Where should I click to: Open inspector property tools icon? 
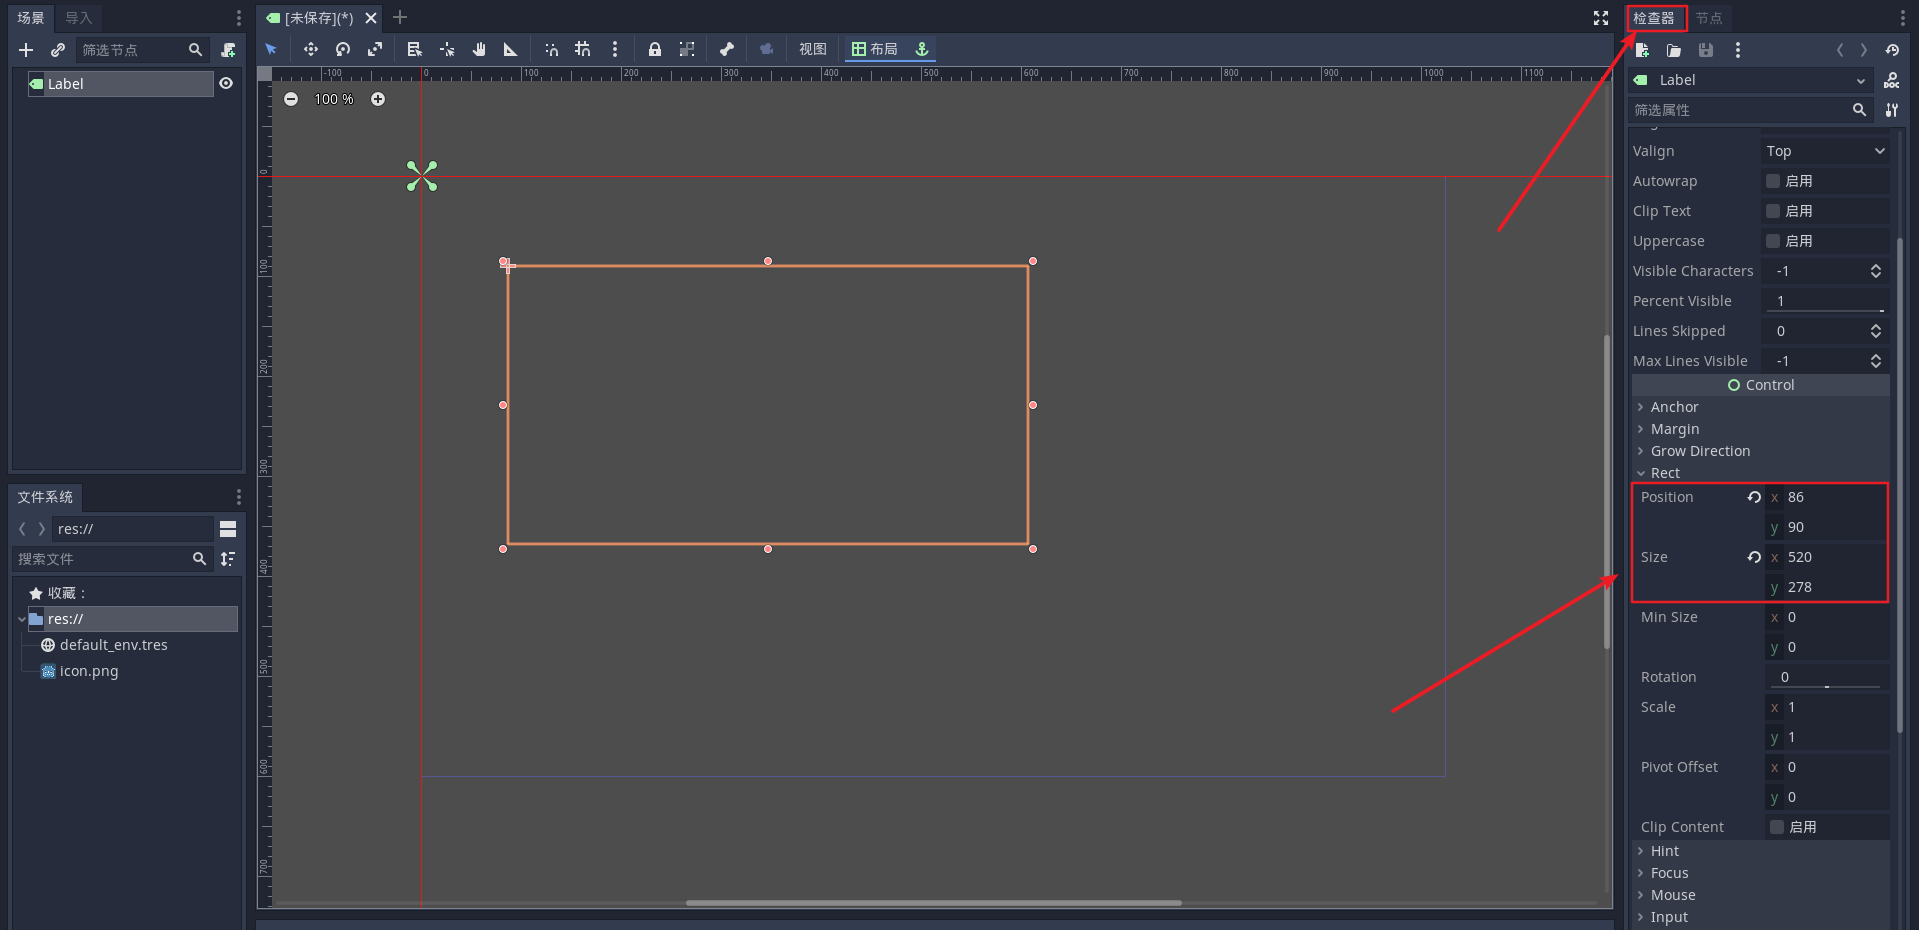pos(1892,110)
